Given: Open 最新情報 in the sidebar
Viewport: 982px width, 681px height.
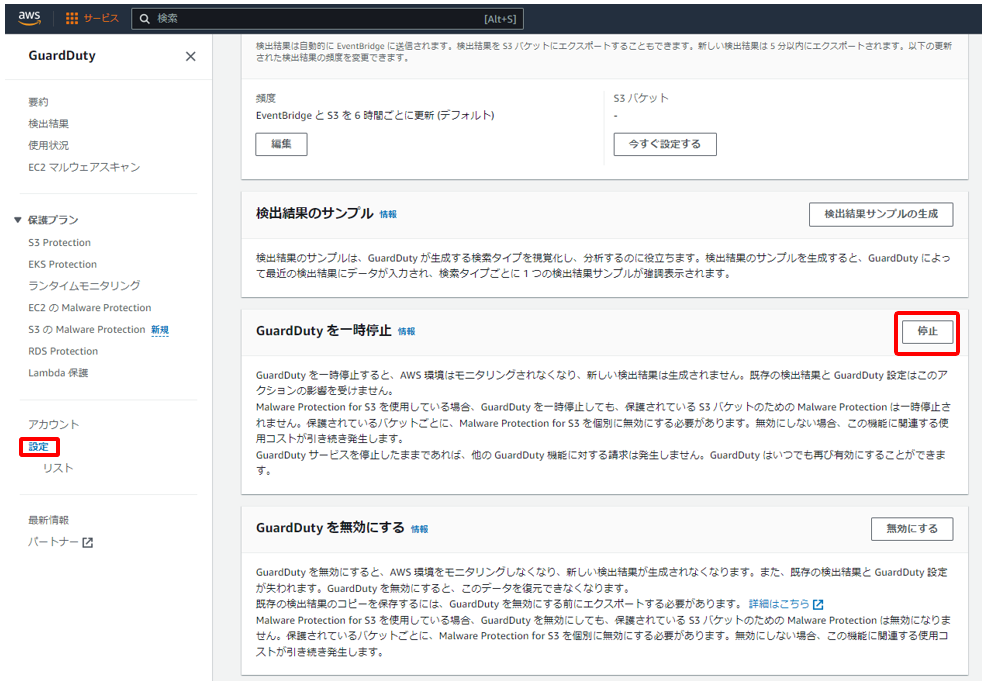Looking at the screenshot, I should pyautogui.click(x=48, y=520).
